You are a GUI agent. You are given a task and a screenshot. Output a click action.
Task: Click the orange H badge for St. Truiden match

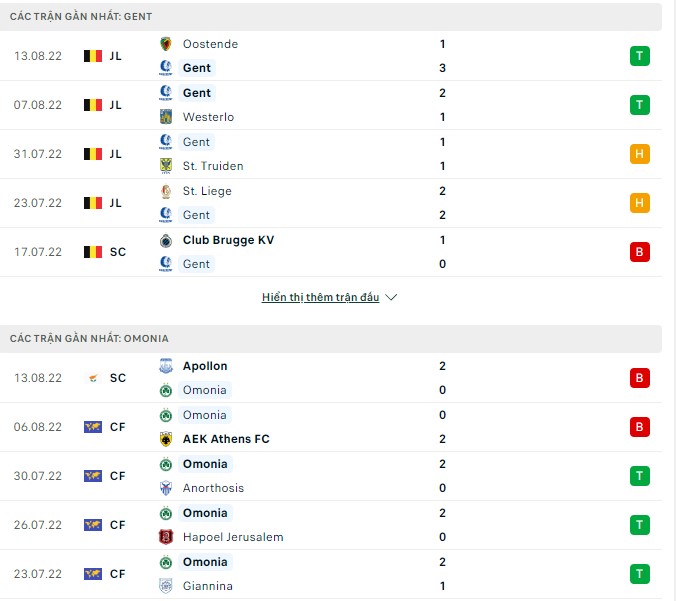640,154
